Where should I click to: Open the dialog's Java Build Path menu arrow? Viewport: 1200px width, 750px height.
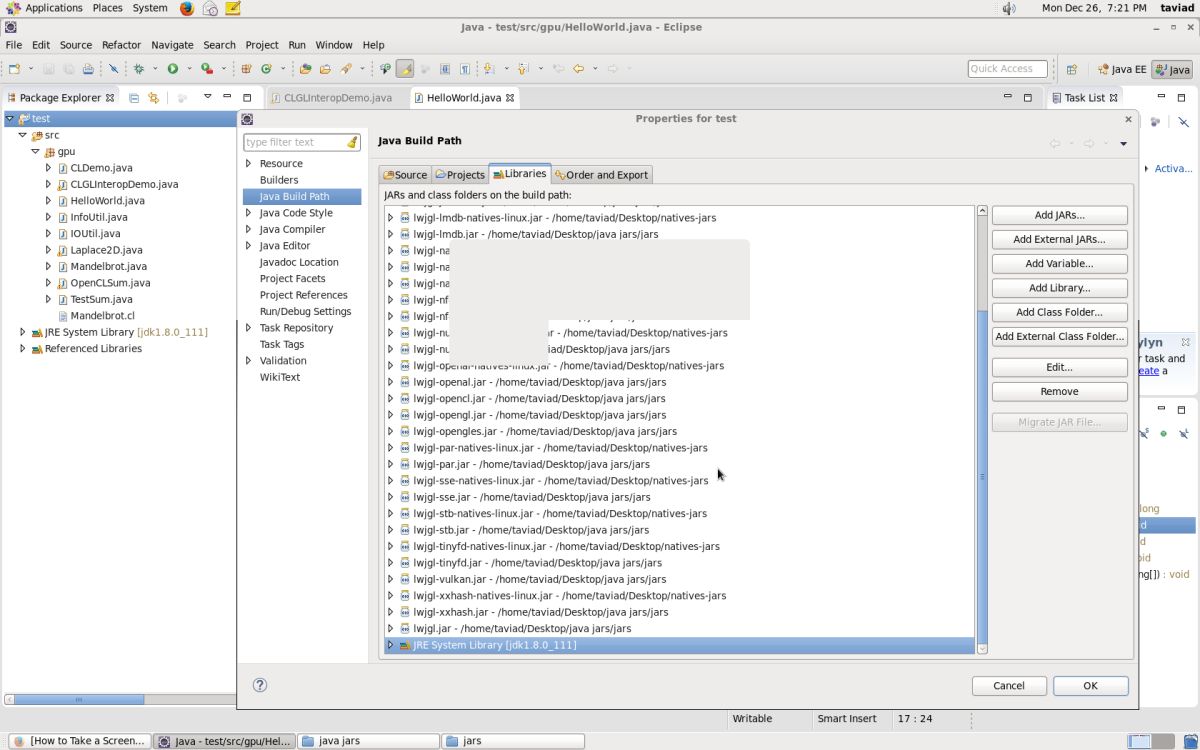click(x=1123, y=144)
